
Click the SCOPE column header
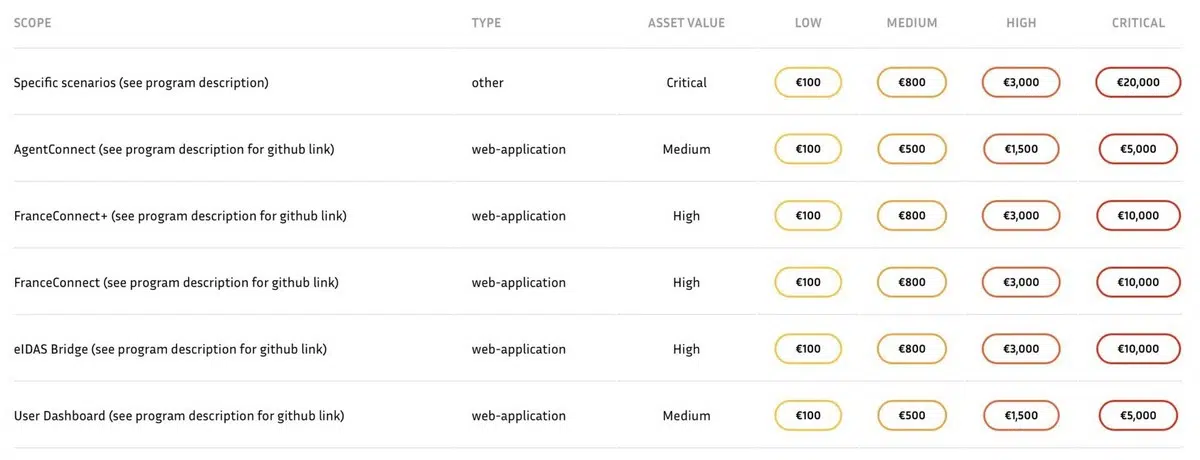tap(33, 23)
